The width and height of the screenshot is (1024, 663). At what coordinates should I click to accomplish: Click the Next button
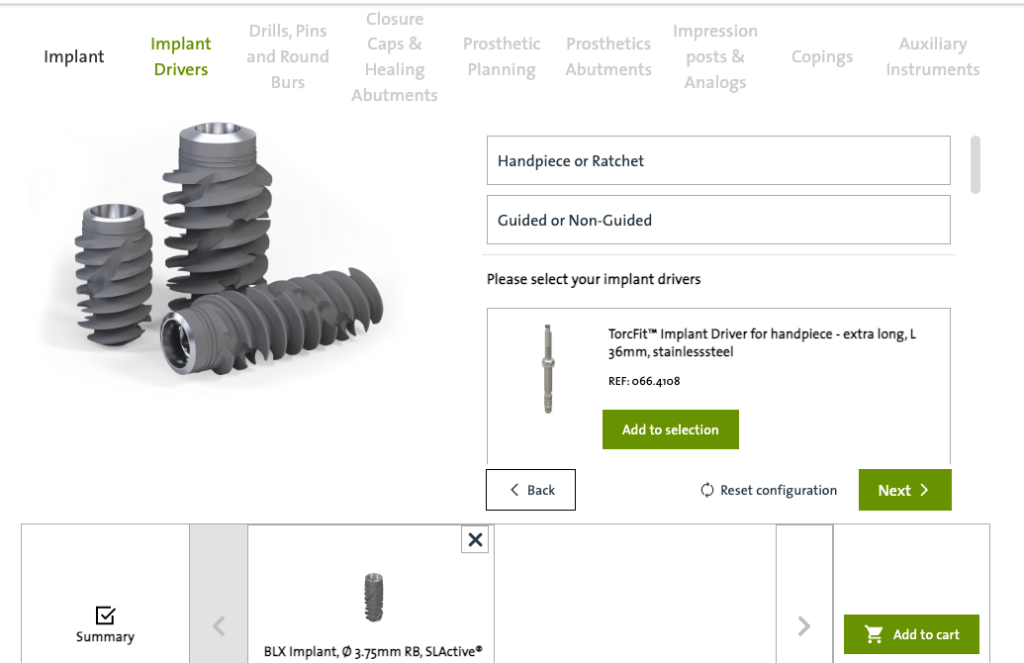coord(905,490)
